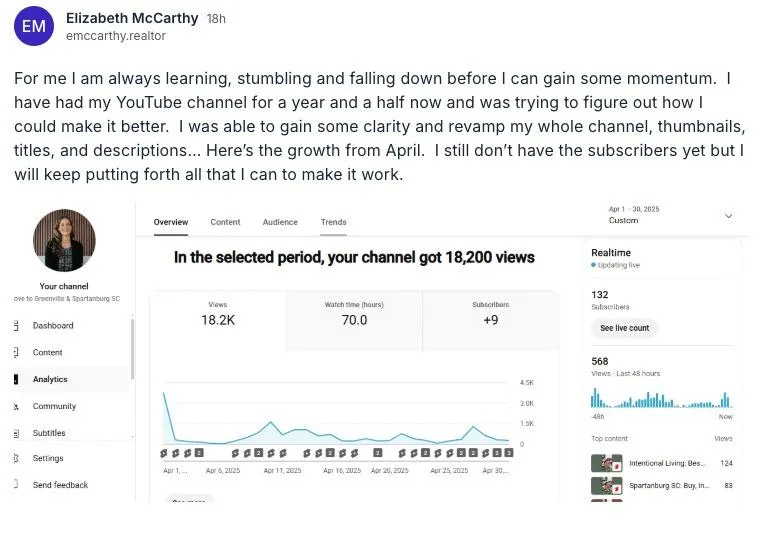Open the Trends tab
This screenshot has height=540, width=774.
(x=333, y=222)
